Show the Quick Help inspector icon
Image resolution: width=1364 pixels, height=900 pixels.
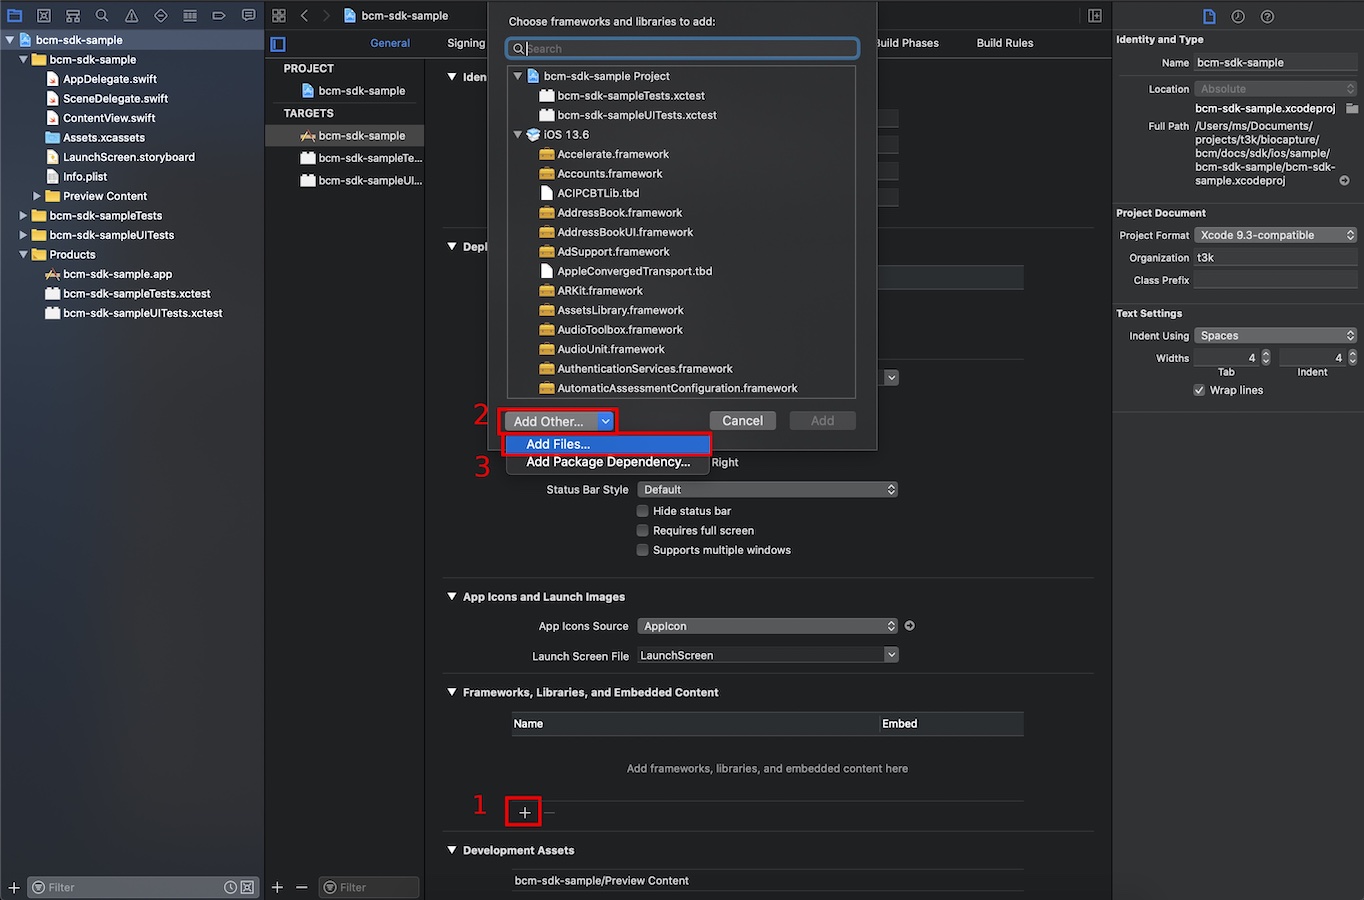1267,17
